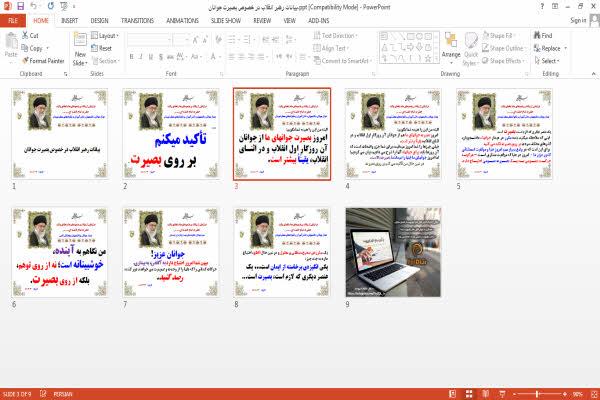Switch to the VIEW tab
This screenshot has width=600, height=400.
[x=289, y=21]
